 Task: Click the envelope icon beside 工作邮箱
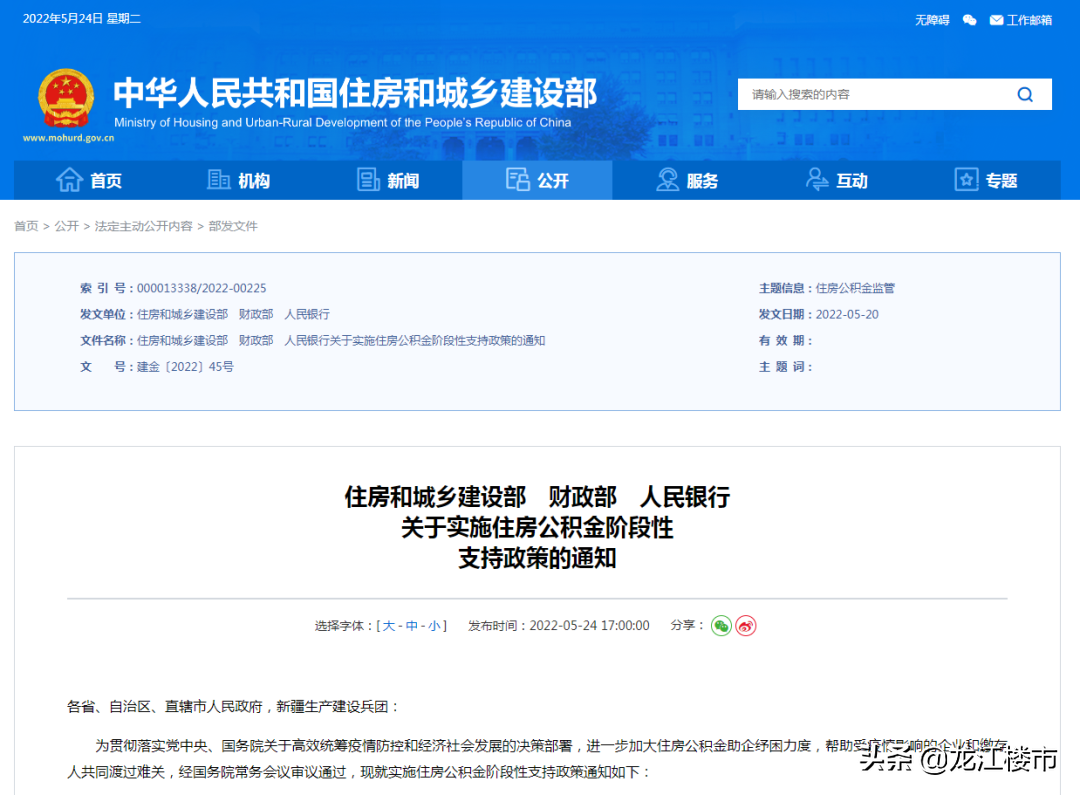coord(996,19)
